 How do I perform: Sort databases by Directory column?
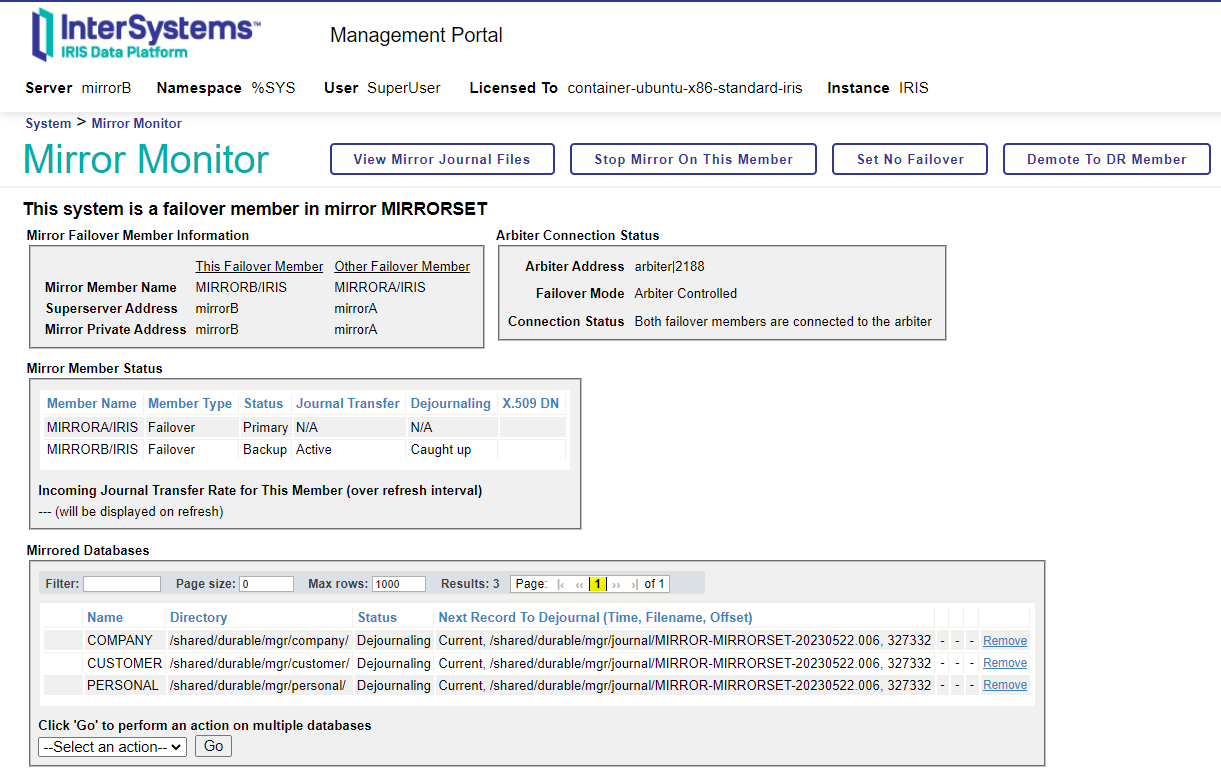click(198, 618)
